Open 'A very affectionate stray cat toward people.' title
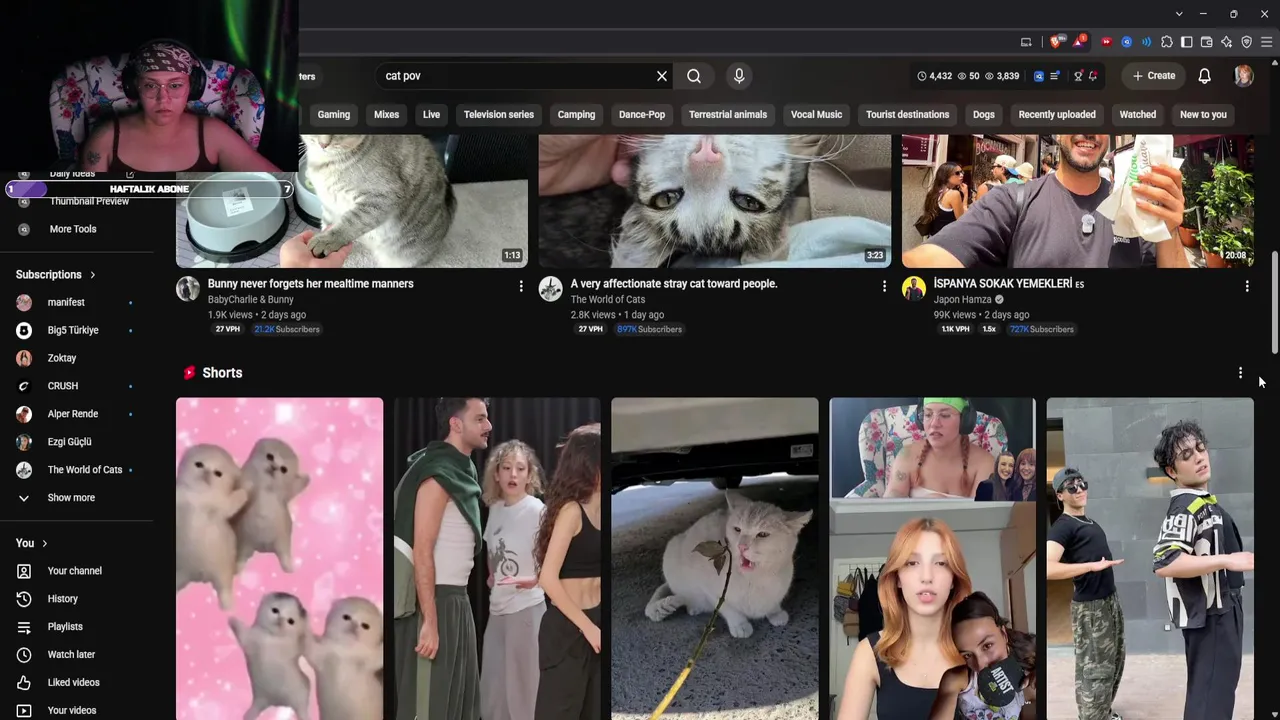This screenshot has width=1280, height=720. tap(674, 284)
